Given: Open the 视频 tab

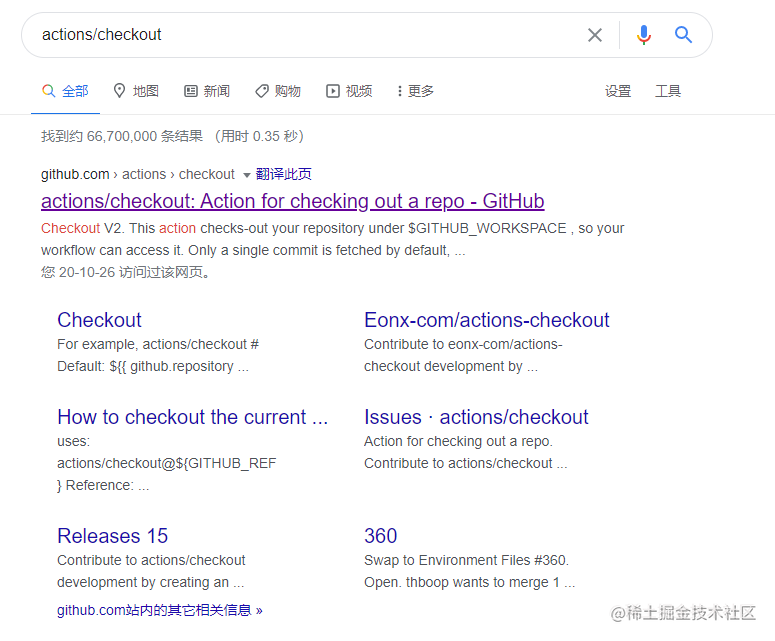Looking at the screenshot, I should click(349, 91).
